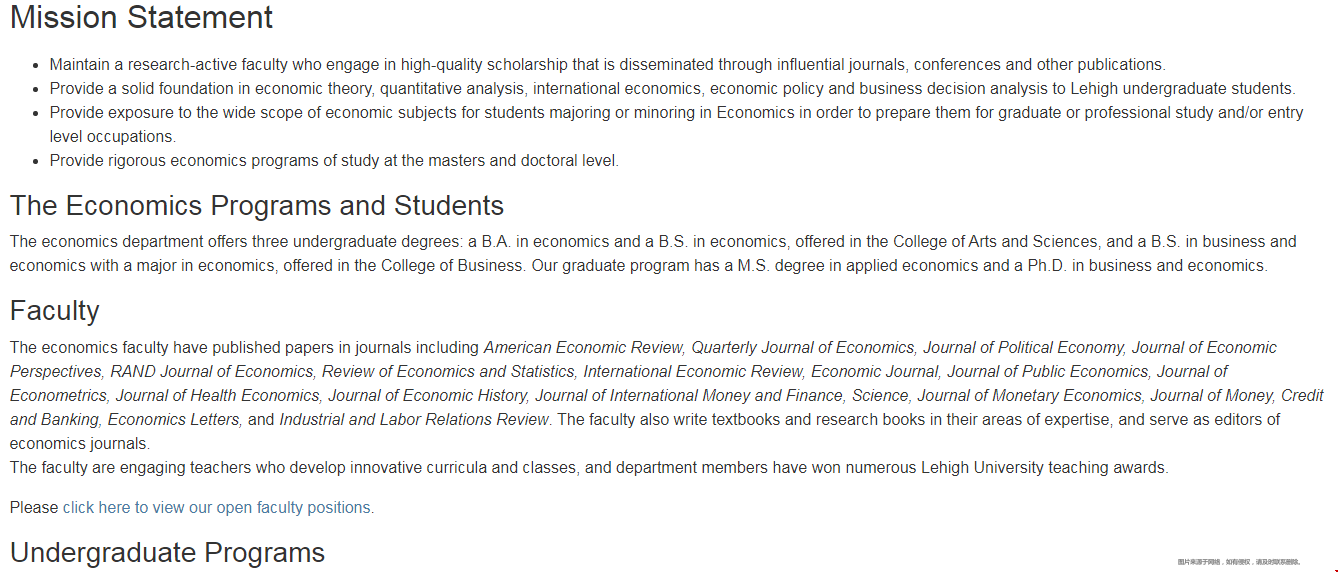Select the bullet starting 'Provide exposure to the wide scope'
The width and height of the screenshot is (1338, 572).
676,124
